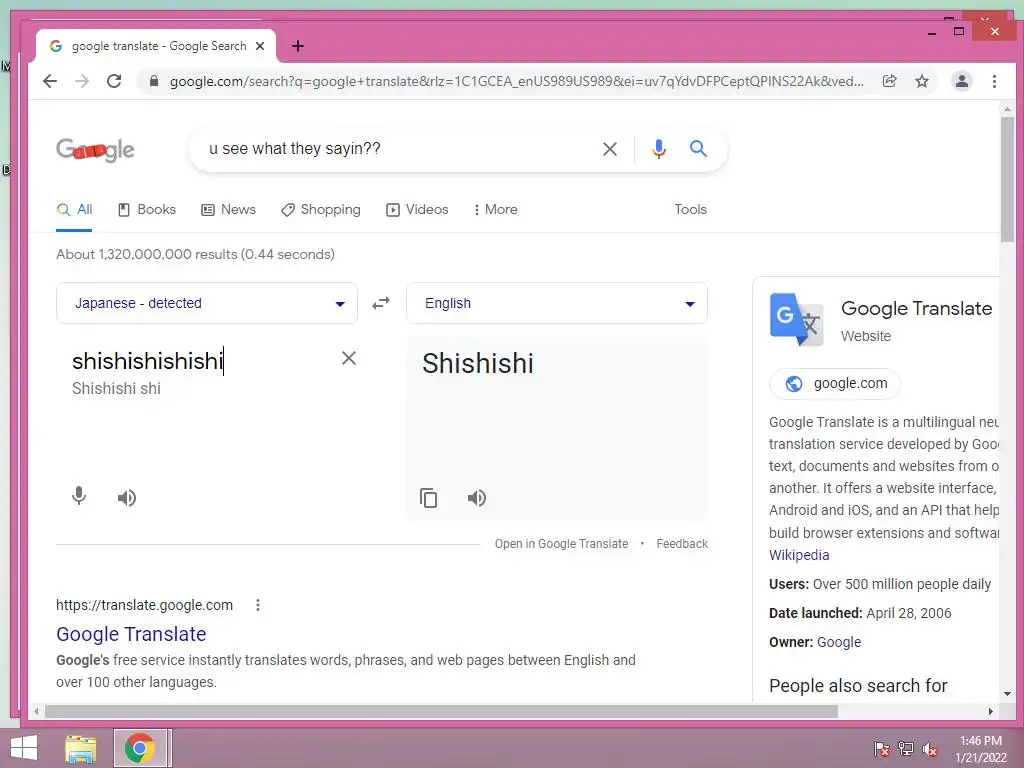
Task: Open a new browser tab
Action: 298,46
